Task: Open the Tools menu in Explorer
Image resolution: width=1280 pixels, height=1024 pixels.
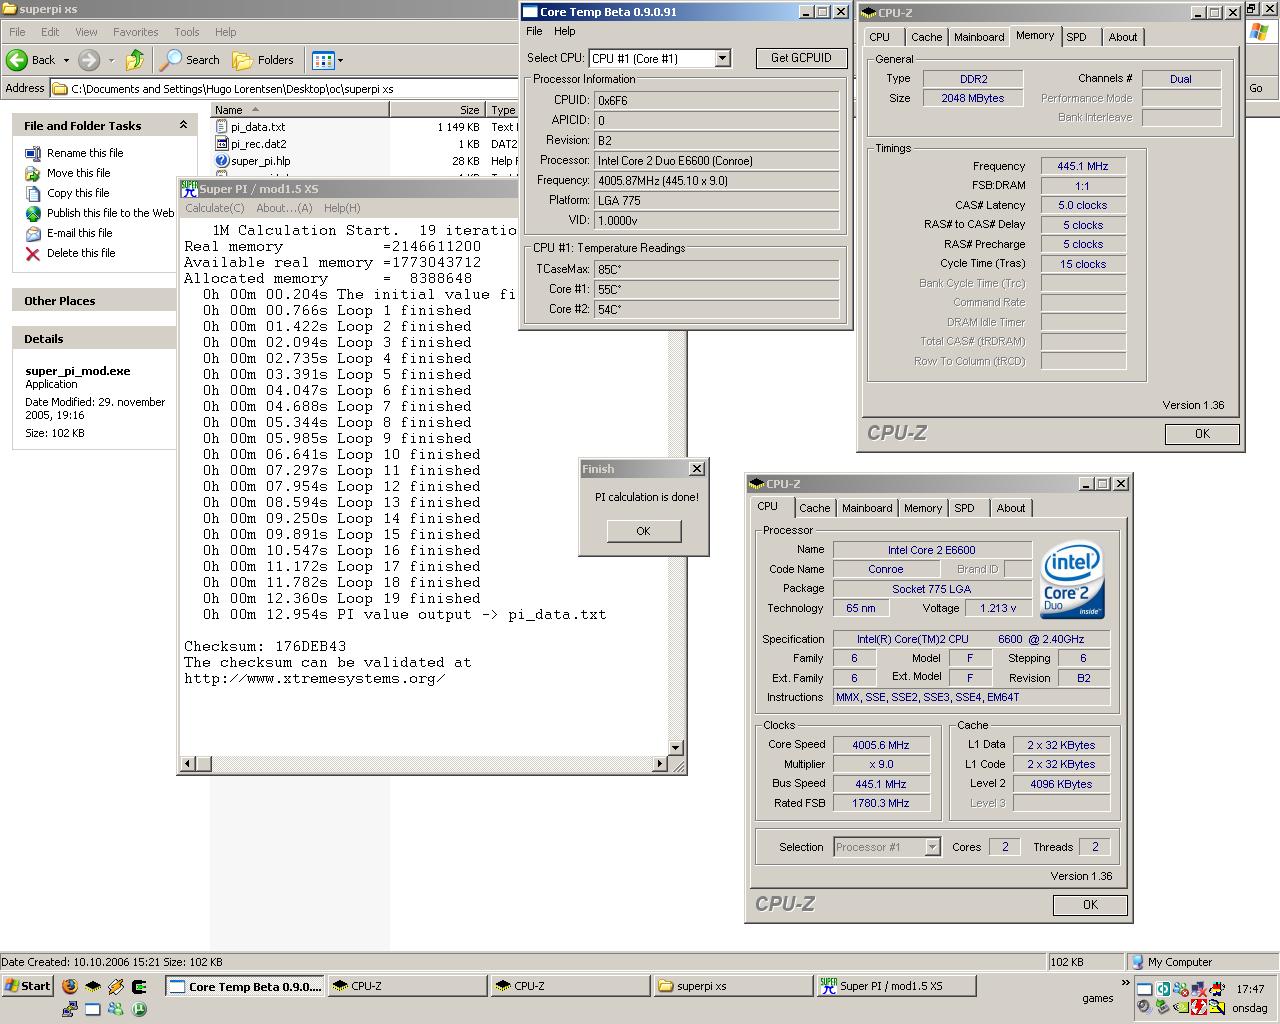Action: tap(186, 32)
